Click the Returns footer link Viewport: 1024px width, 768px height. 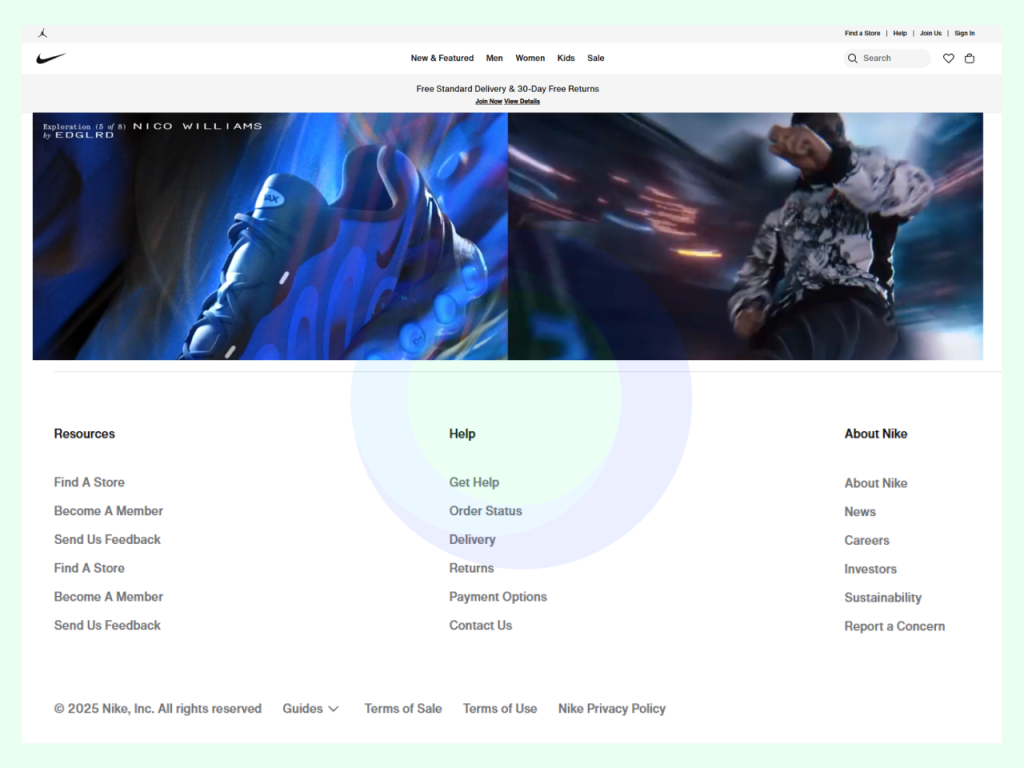tap(472, 568)
